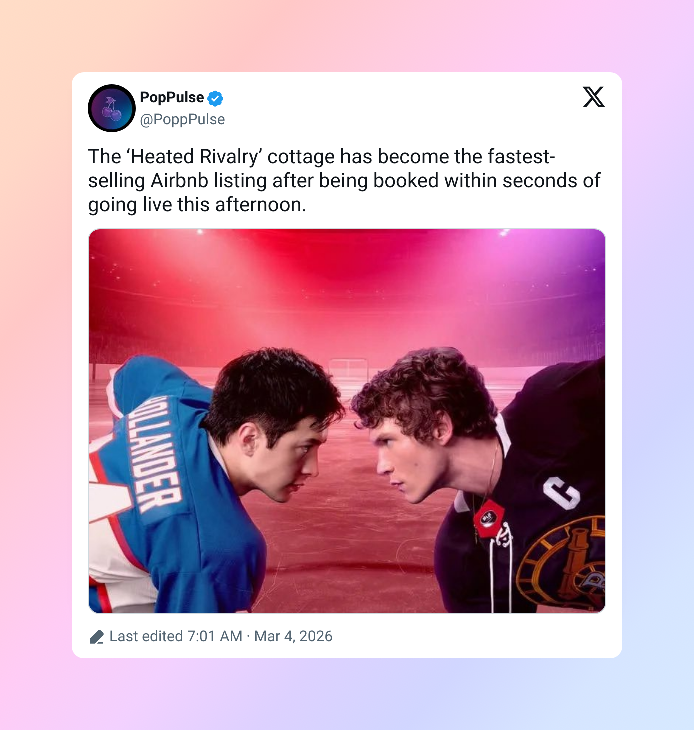Click the 7:01 AM timestamp
694x730 pixels.
coord(215,636)
